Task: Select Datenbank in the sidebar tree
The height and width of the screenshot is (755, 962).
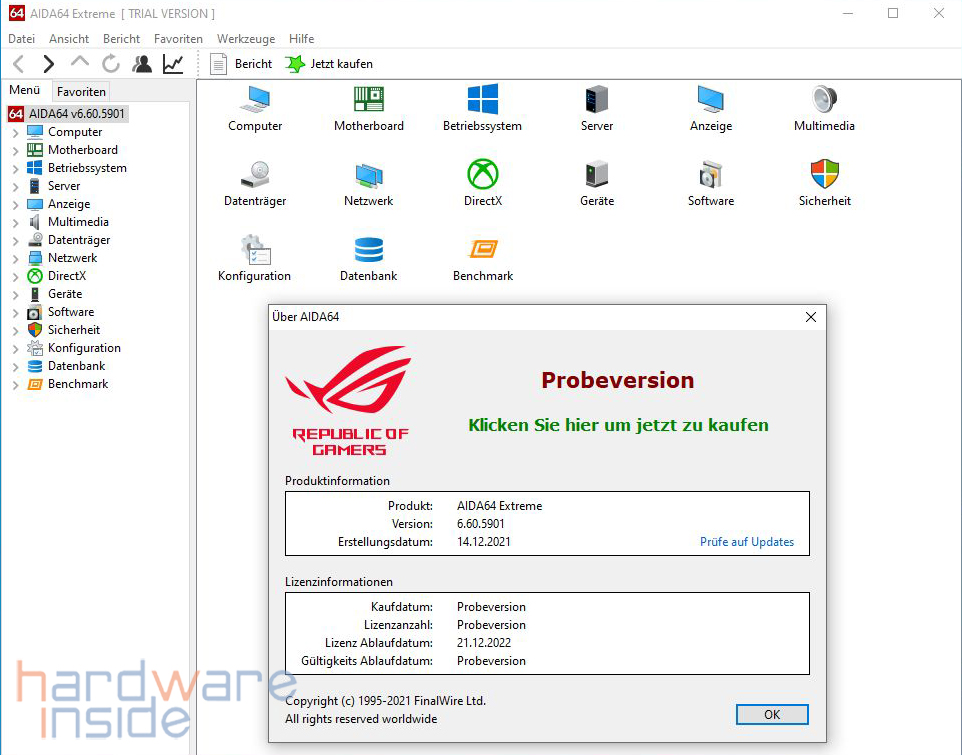Action: [x=77, y=366]
